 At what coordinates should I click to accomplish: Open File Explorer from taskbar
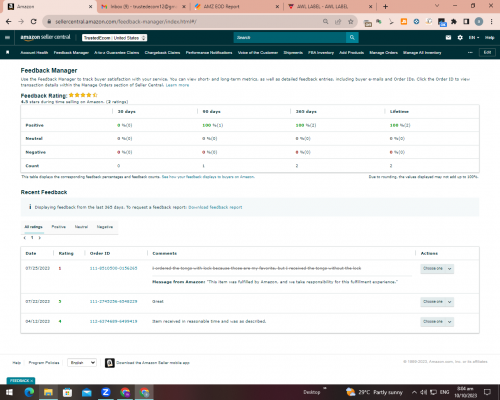(48, 392)
